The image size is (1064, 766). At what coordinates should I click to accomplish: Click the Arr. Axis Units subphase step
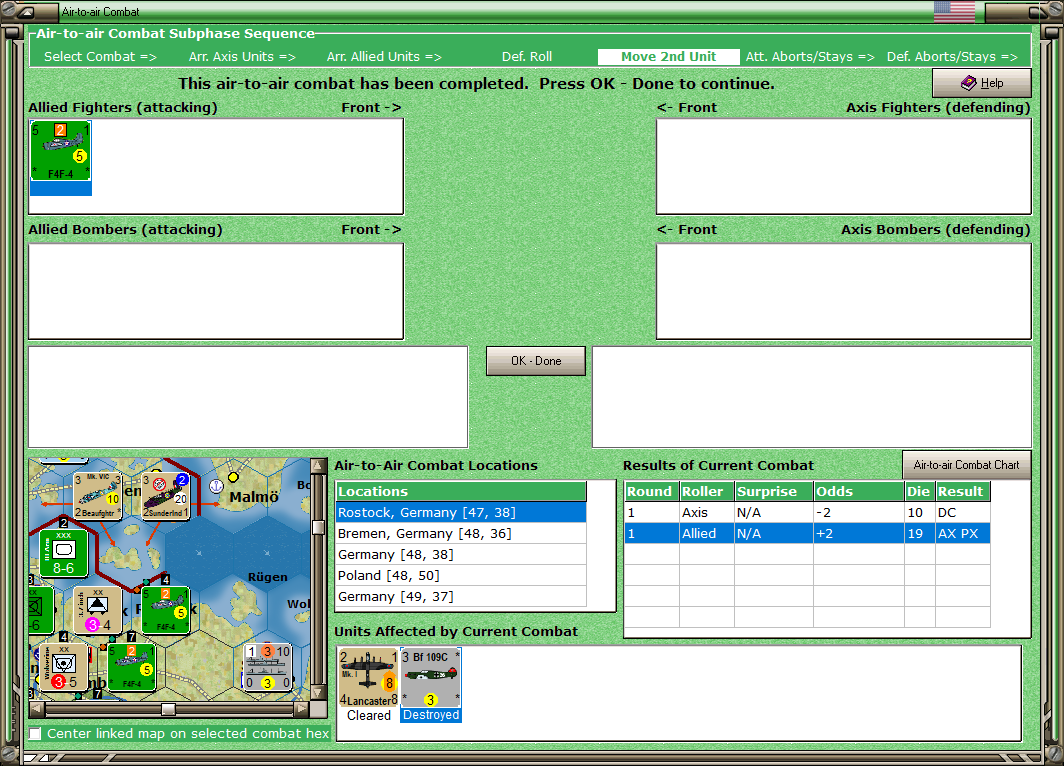click(242, 57)
